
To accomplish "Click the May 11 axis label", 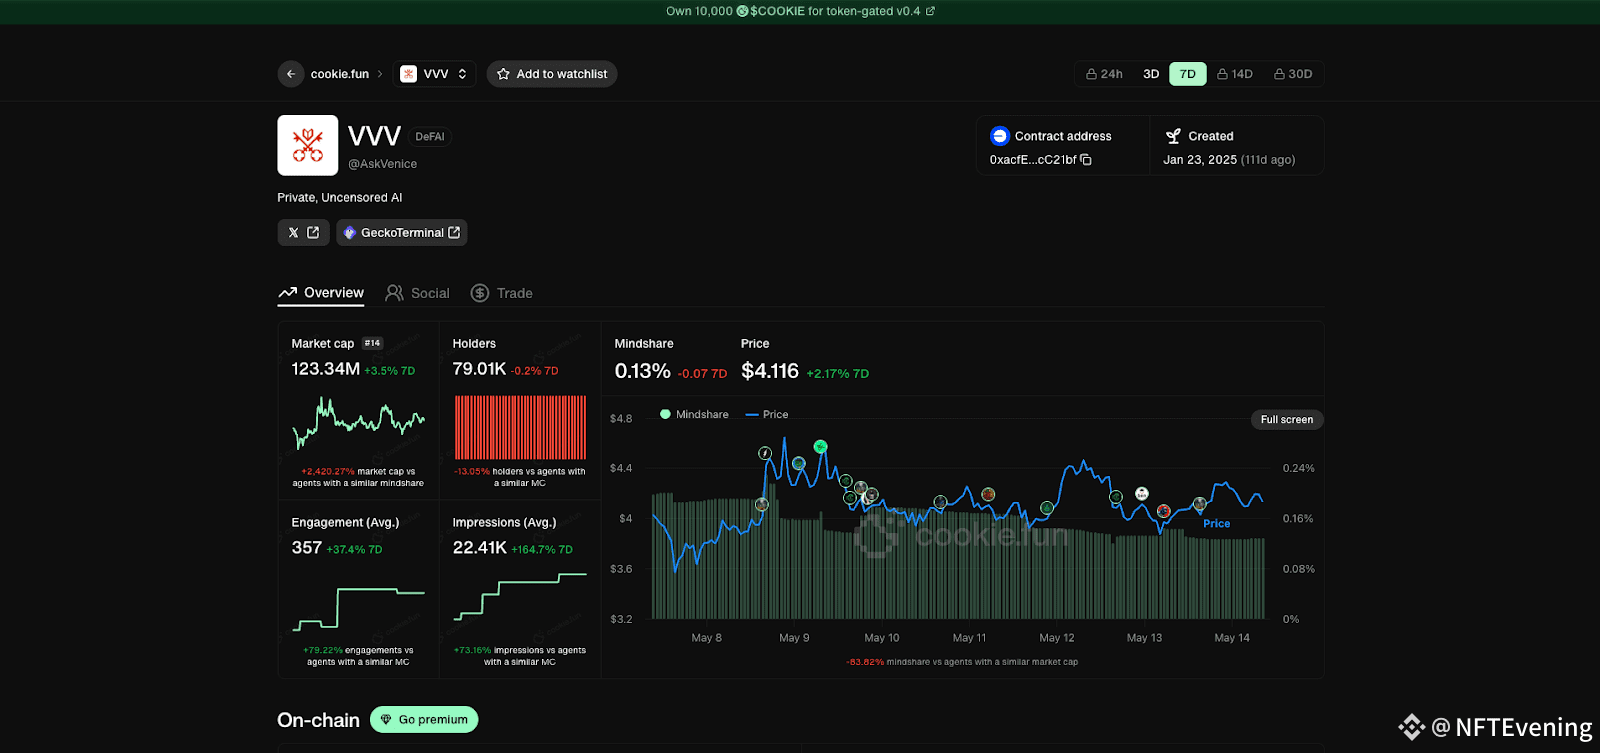I will point(969,638).
